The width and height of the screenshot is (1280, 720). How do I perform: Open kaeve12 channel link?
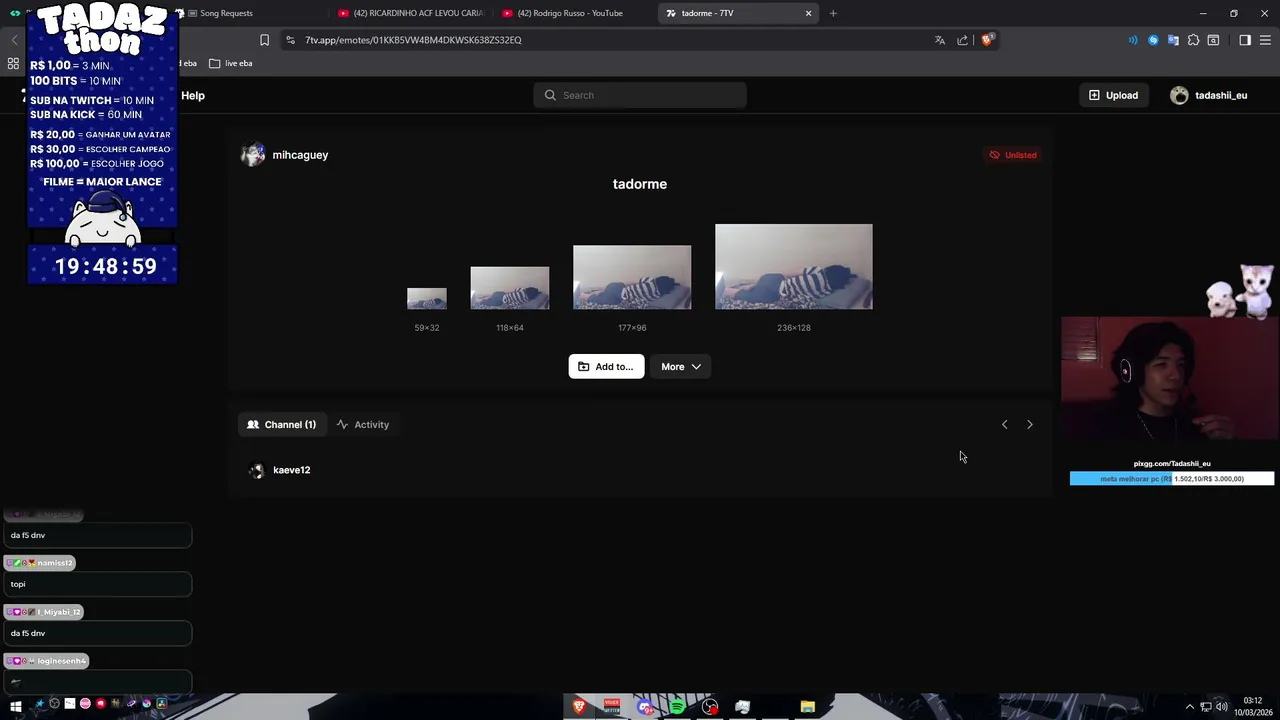click(279, 470)
